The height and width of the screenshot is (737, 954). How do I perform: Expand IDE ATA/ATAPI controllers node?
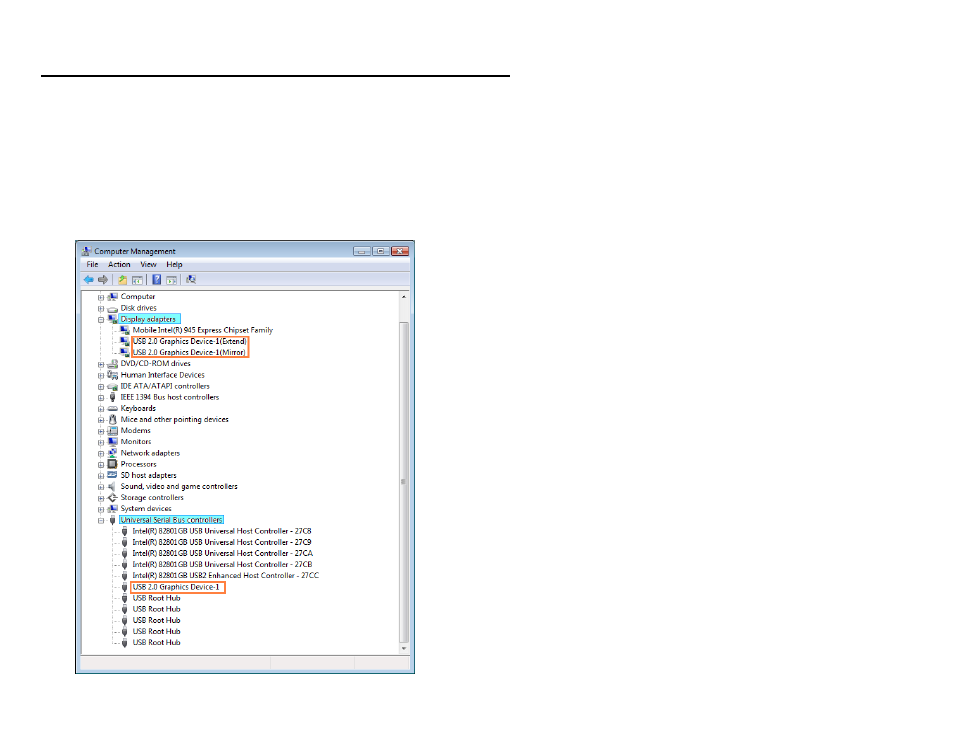pos(101,387)
